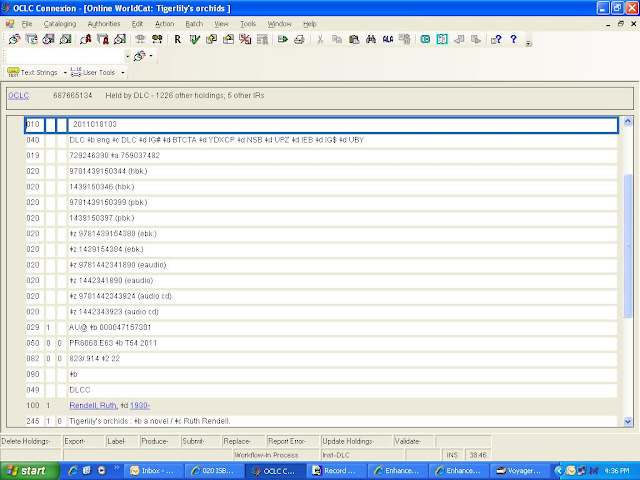
Task: Click the Reformat record R icon
Action: pyautogui.click(x=178, y=39)
